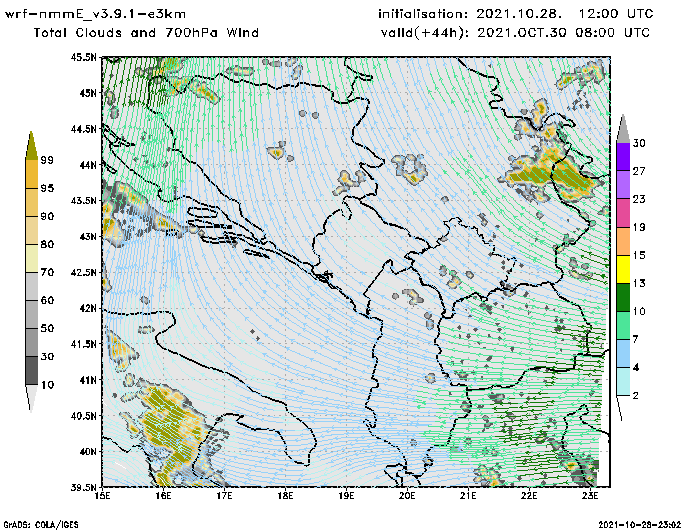Screen dimensions: 700x530
Task: Click the 70 label on cloud legend
Action: (x=47, y=272)
